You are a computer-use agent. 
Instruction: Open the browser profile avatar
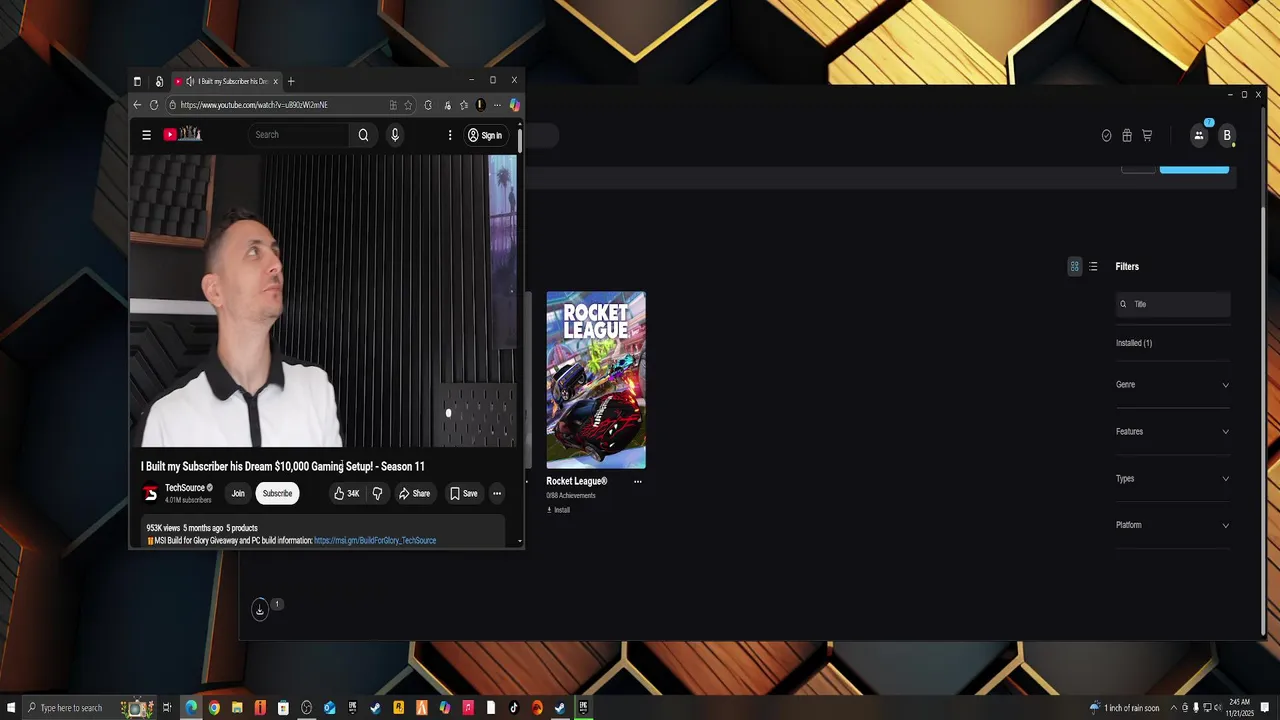coord(480,105)
